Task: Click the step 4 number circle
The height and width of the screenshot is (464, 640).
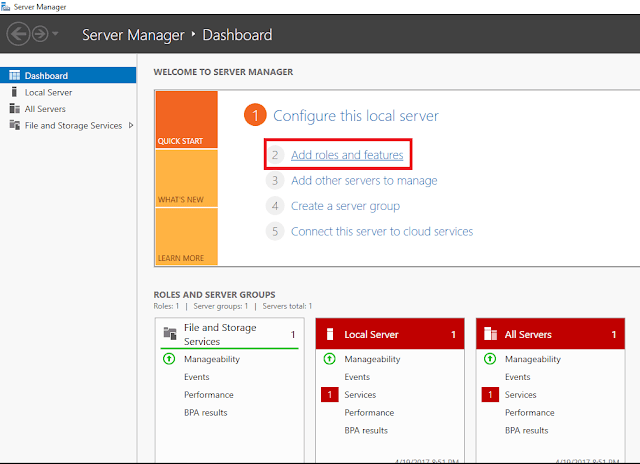Action: click(275, 206)
